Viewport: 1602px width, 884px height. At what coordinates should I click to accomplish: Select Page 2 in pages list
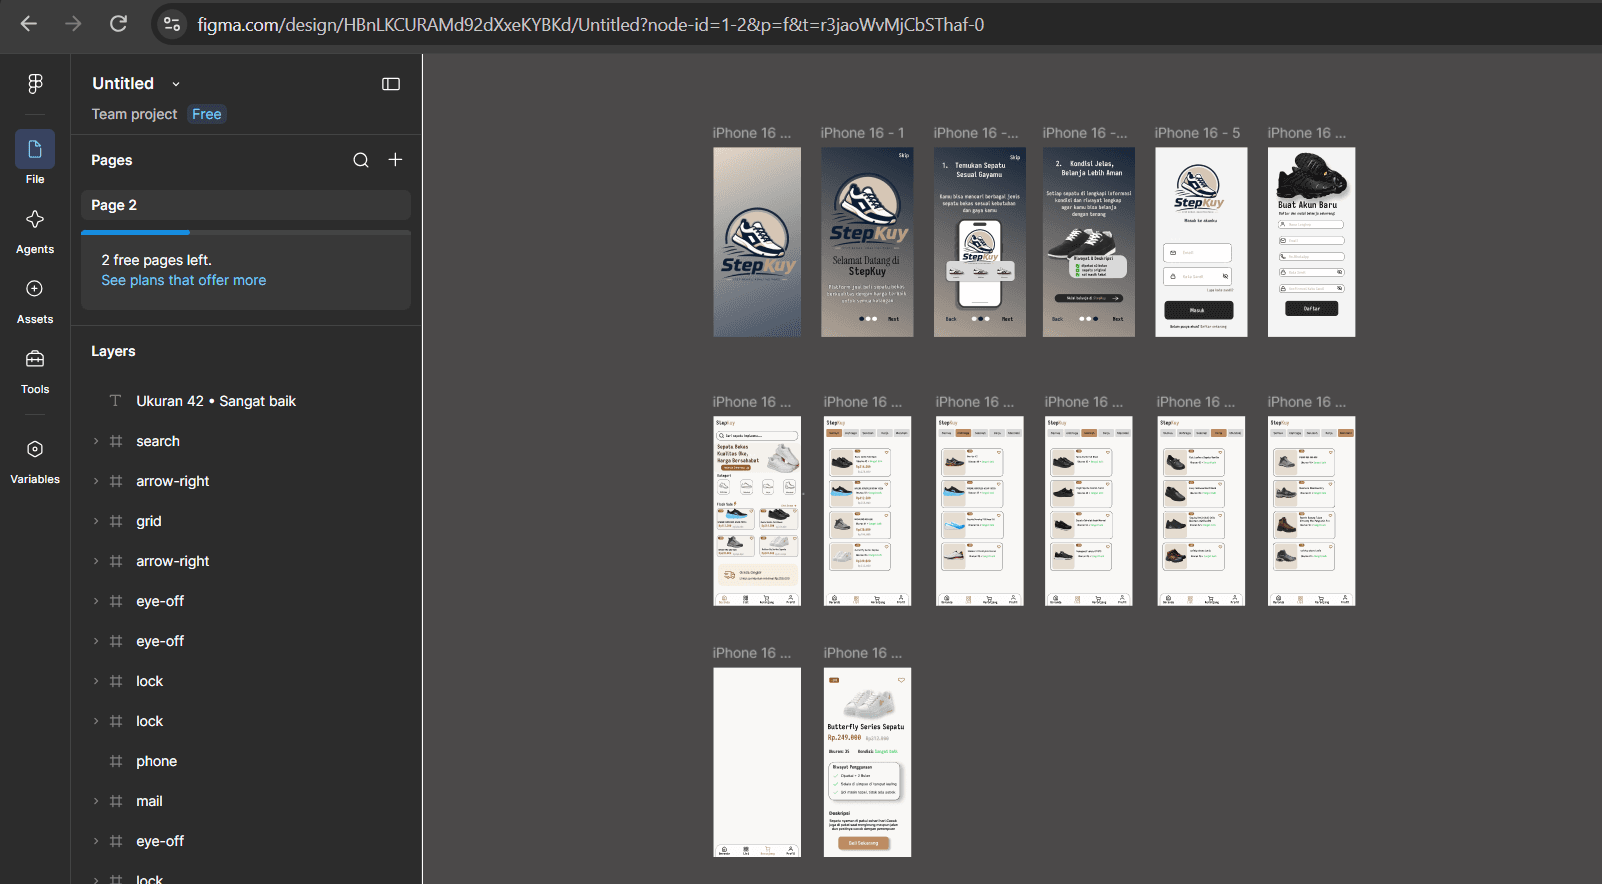pos(246,205)
